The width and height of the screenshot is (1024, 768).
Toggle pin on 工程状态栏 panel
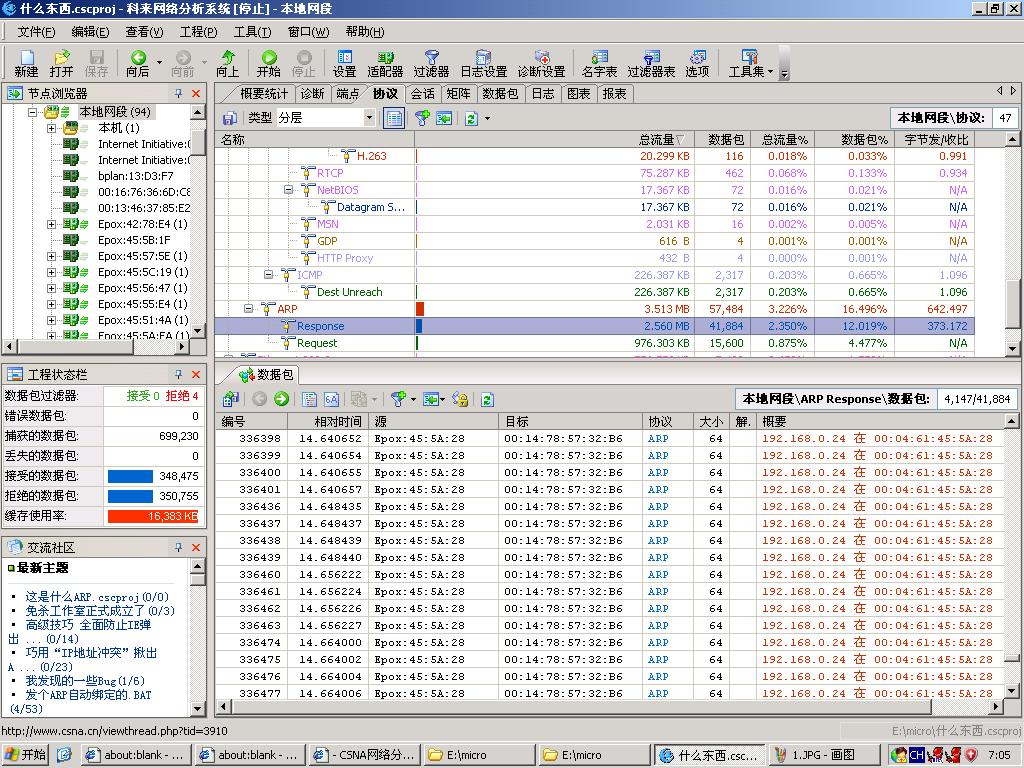pos(178,374)
